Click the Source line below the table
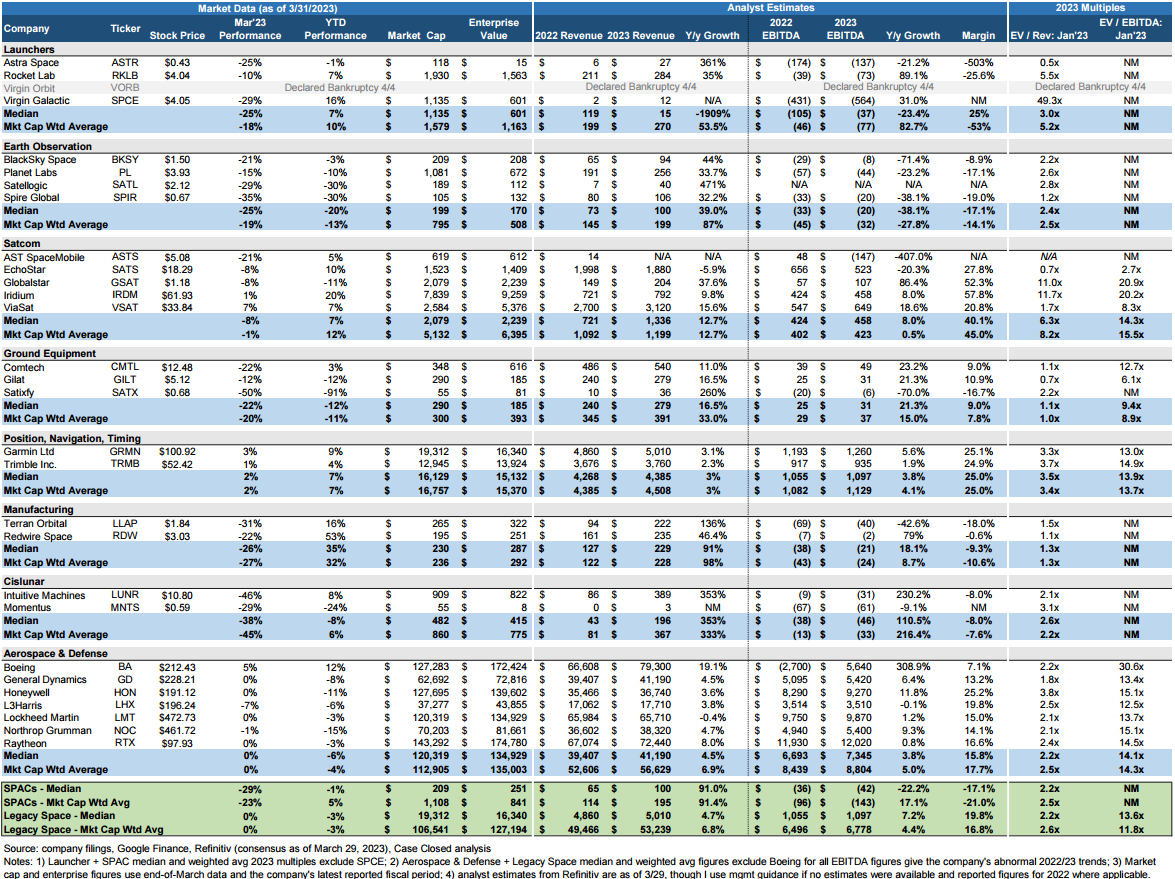 247,849
